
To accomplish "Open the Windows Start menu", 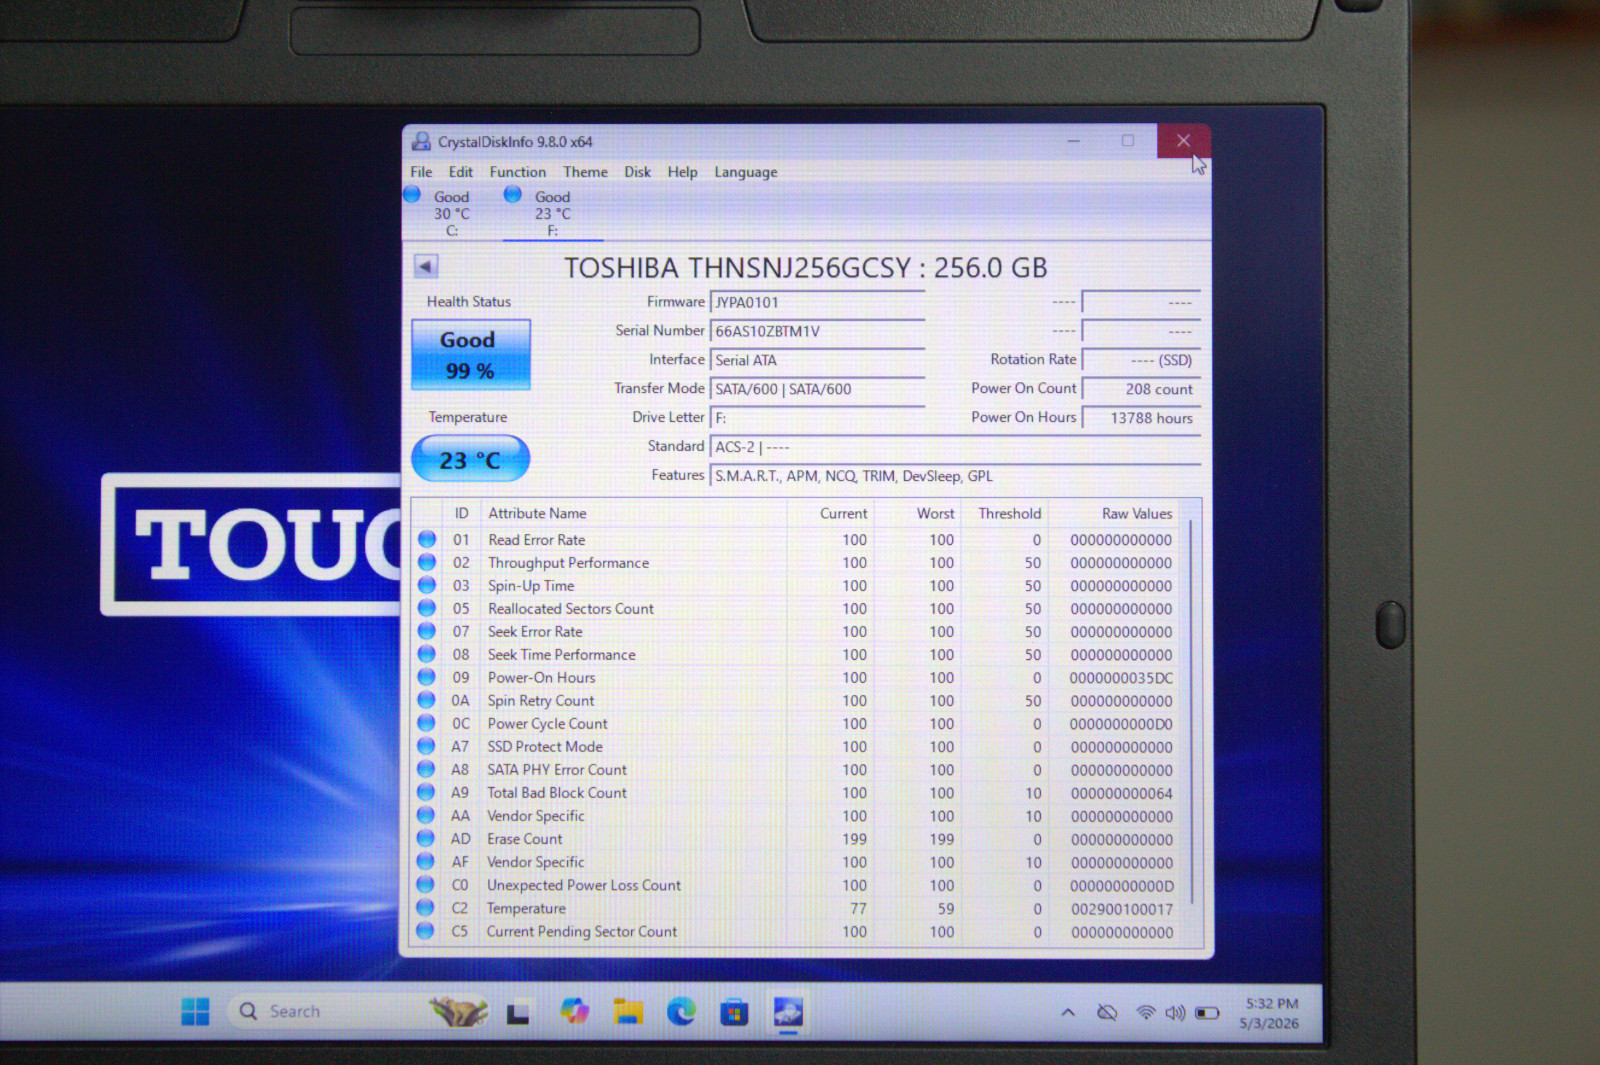I will (x=195, y=1012).
